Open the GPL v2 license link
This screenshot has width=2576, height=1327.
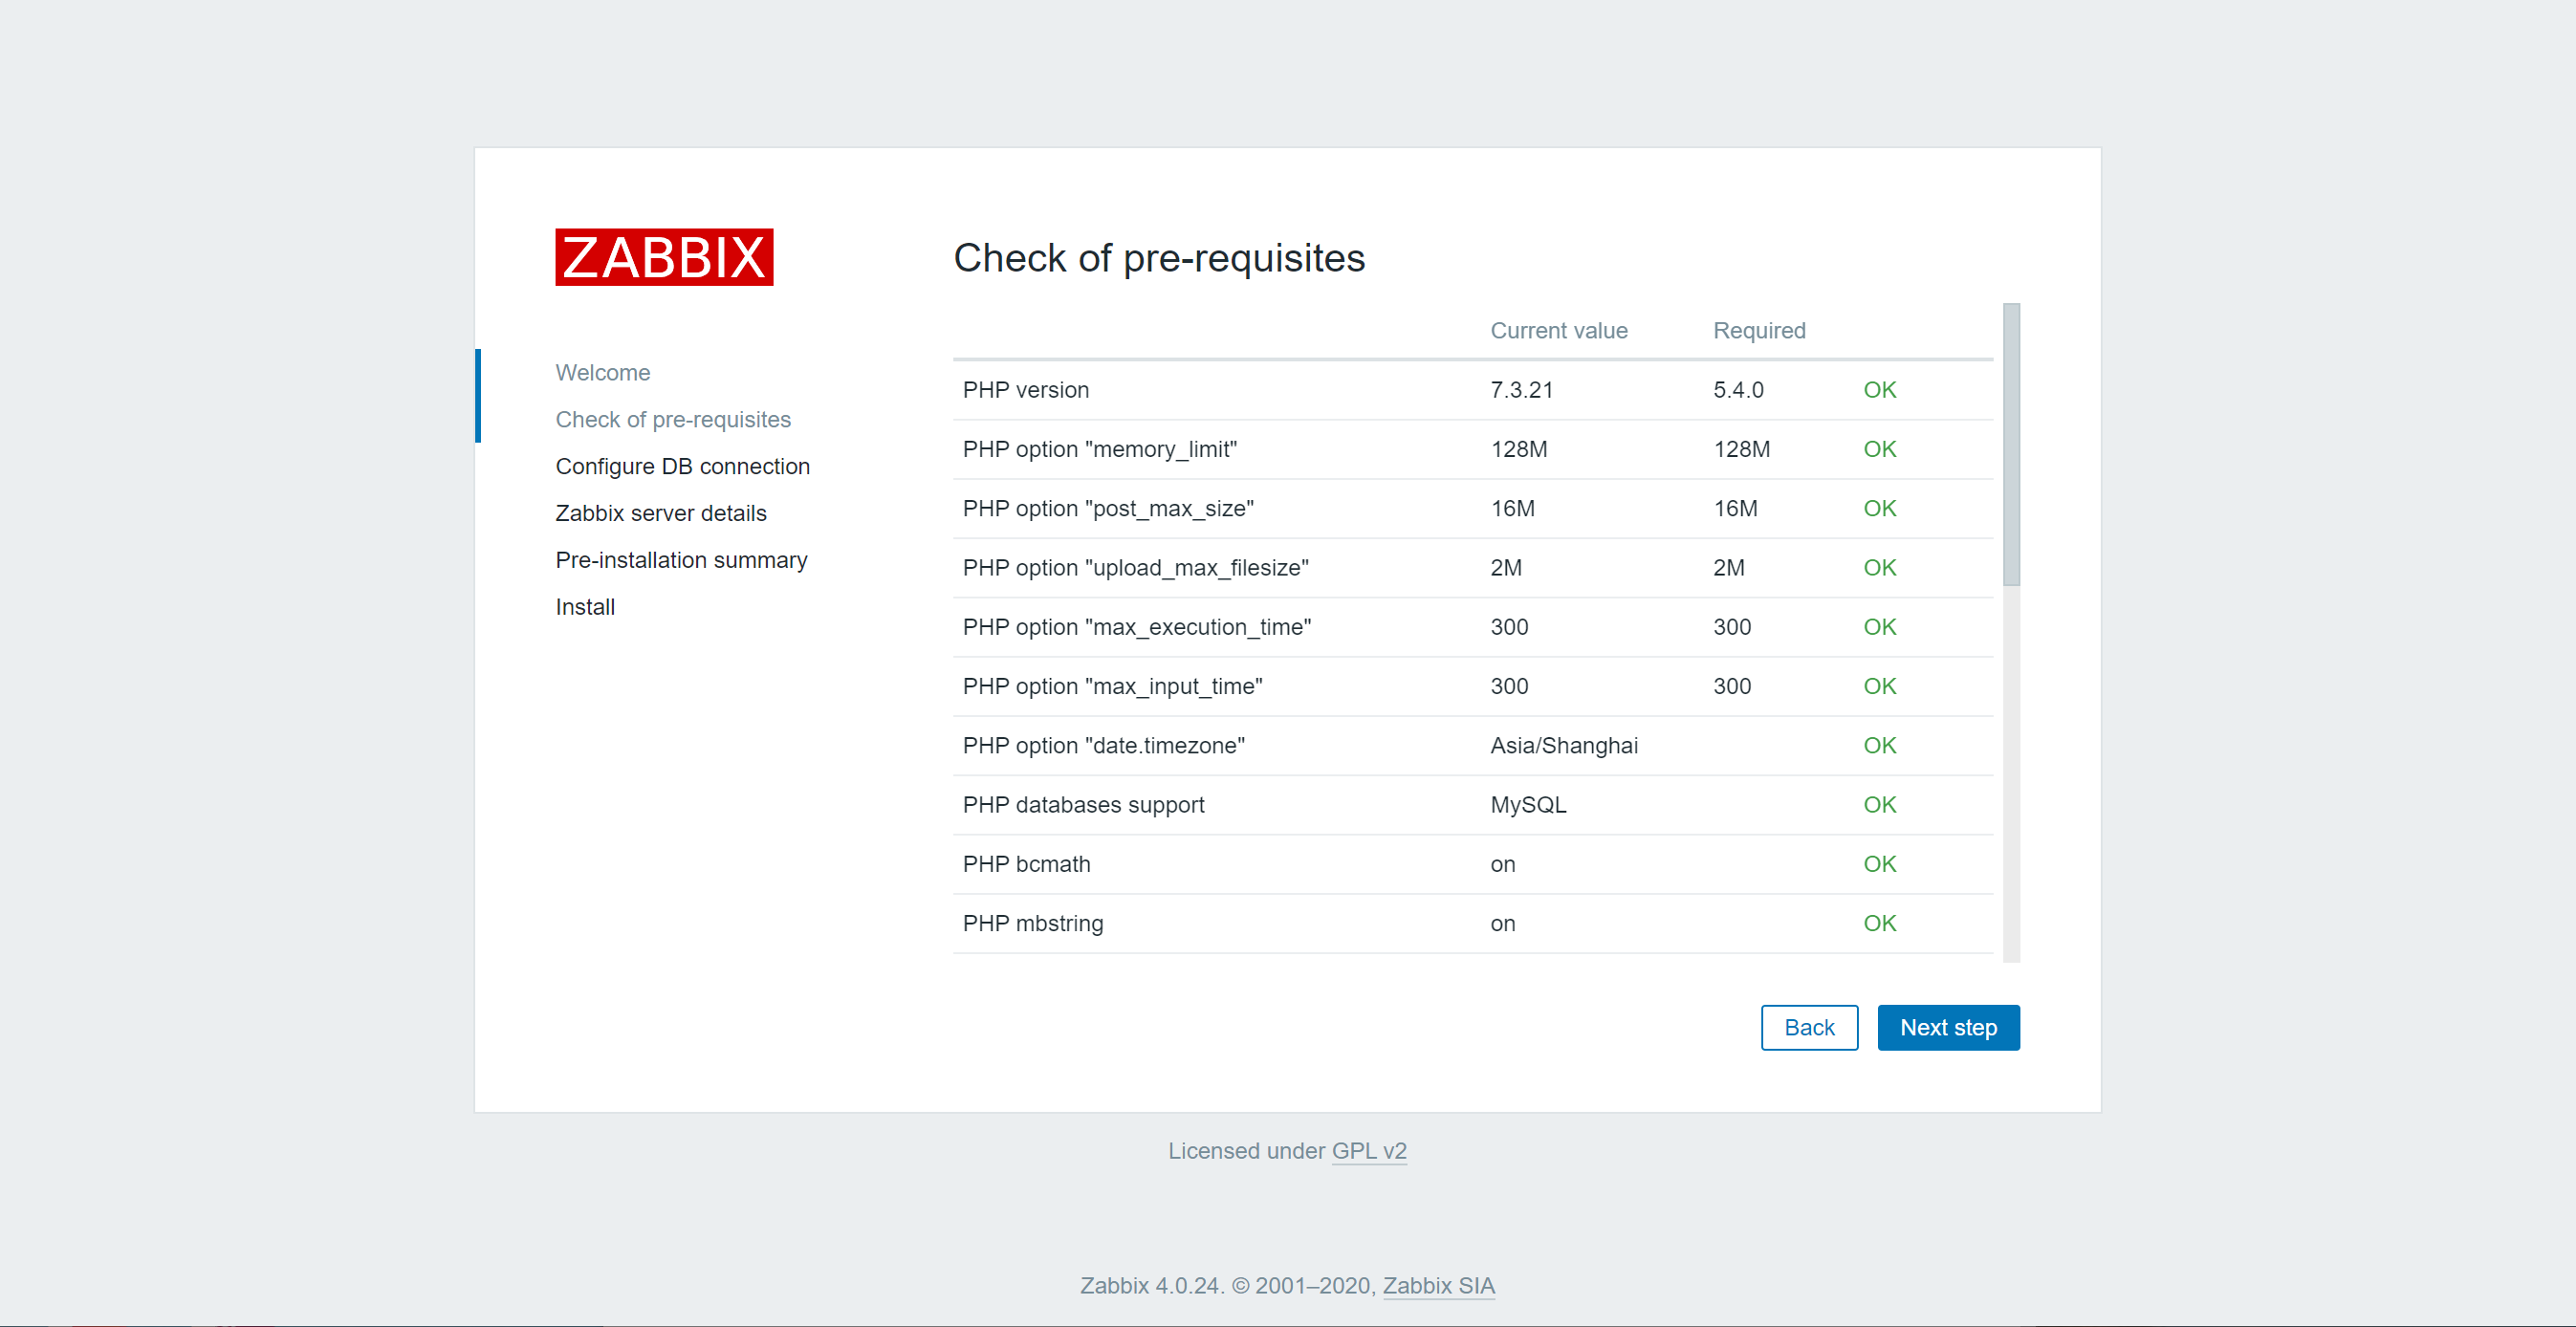point(1369,1151)
